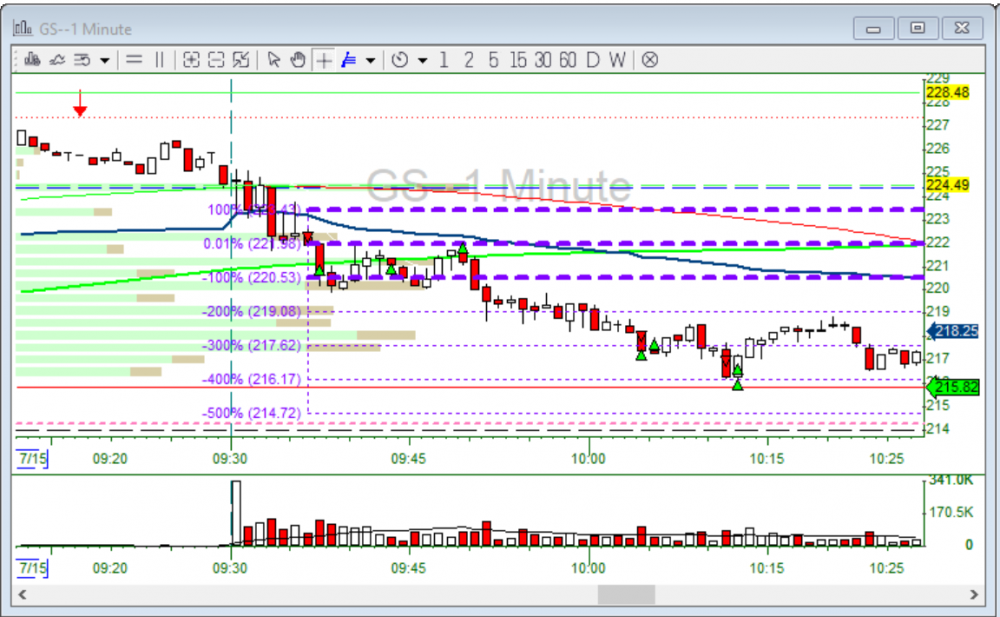
Task: Click the 7/15 date label on price chart
Action: pyautogui.click(x=34, y=459)
